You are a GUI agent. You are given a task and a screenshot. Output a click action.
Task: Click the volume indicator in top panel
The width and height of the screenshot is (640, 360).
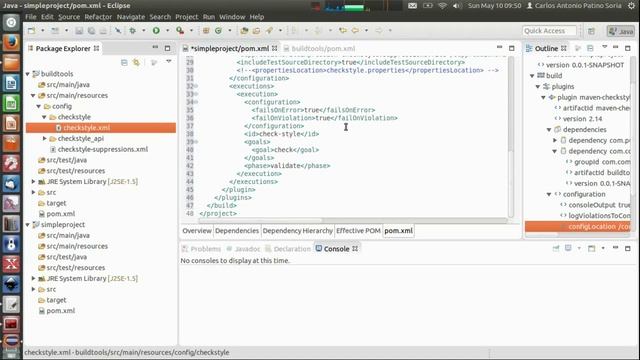[457, 6]
